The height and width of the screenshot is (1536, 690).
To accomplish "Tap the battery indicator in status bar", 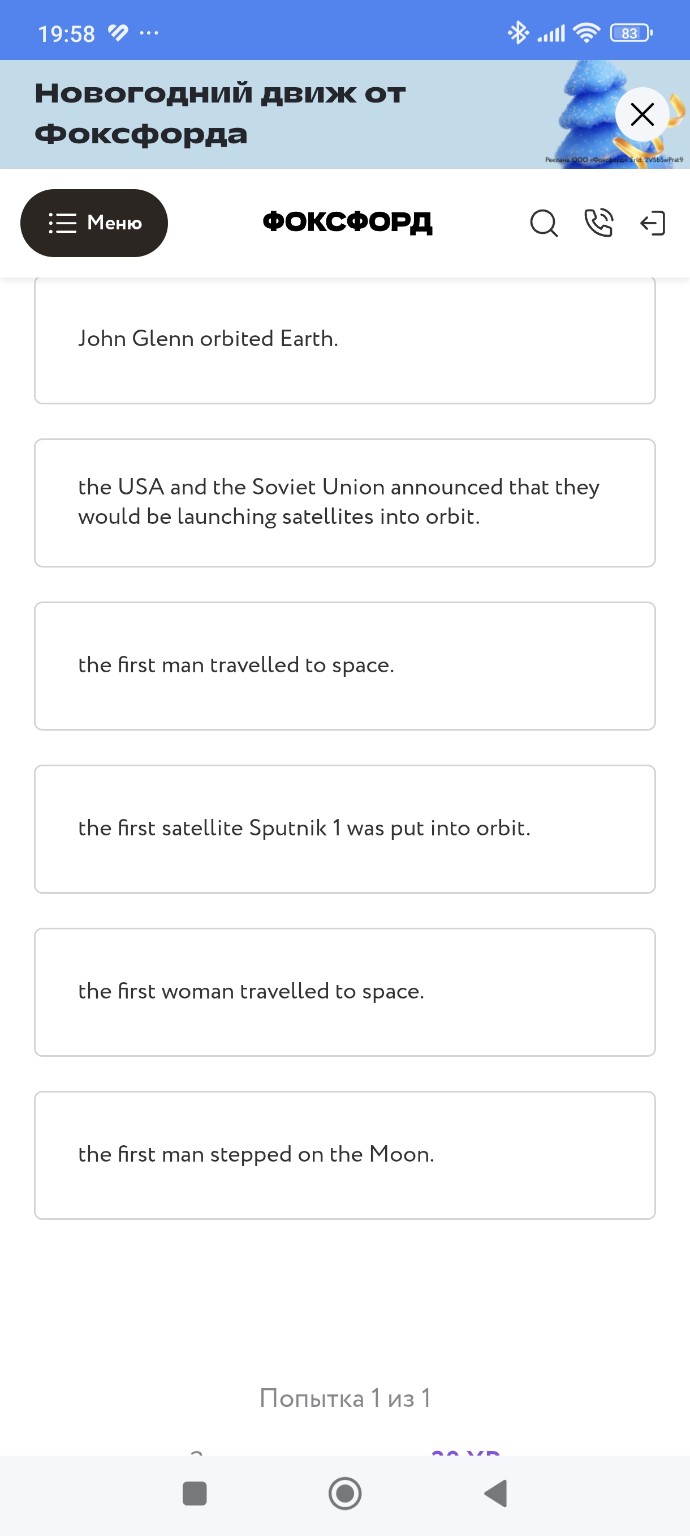I will pos(630,33).
